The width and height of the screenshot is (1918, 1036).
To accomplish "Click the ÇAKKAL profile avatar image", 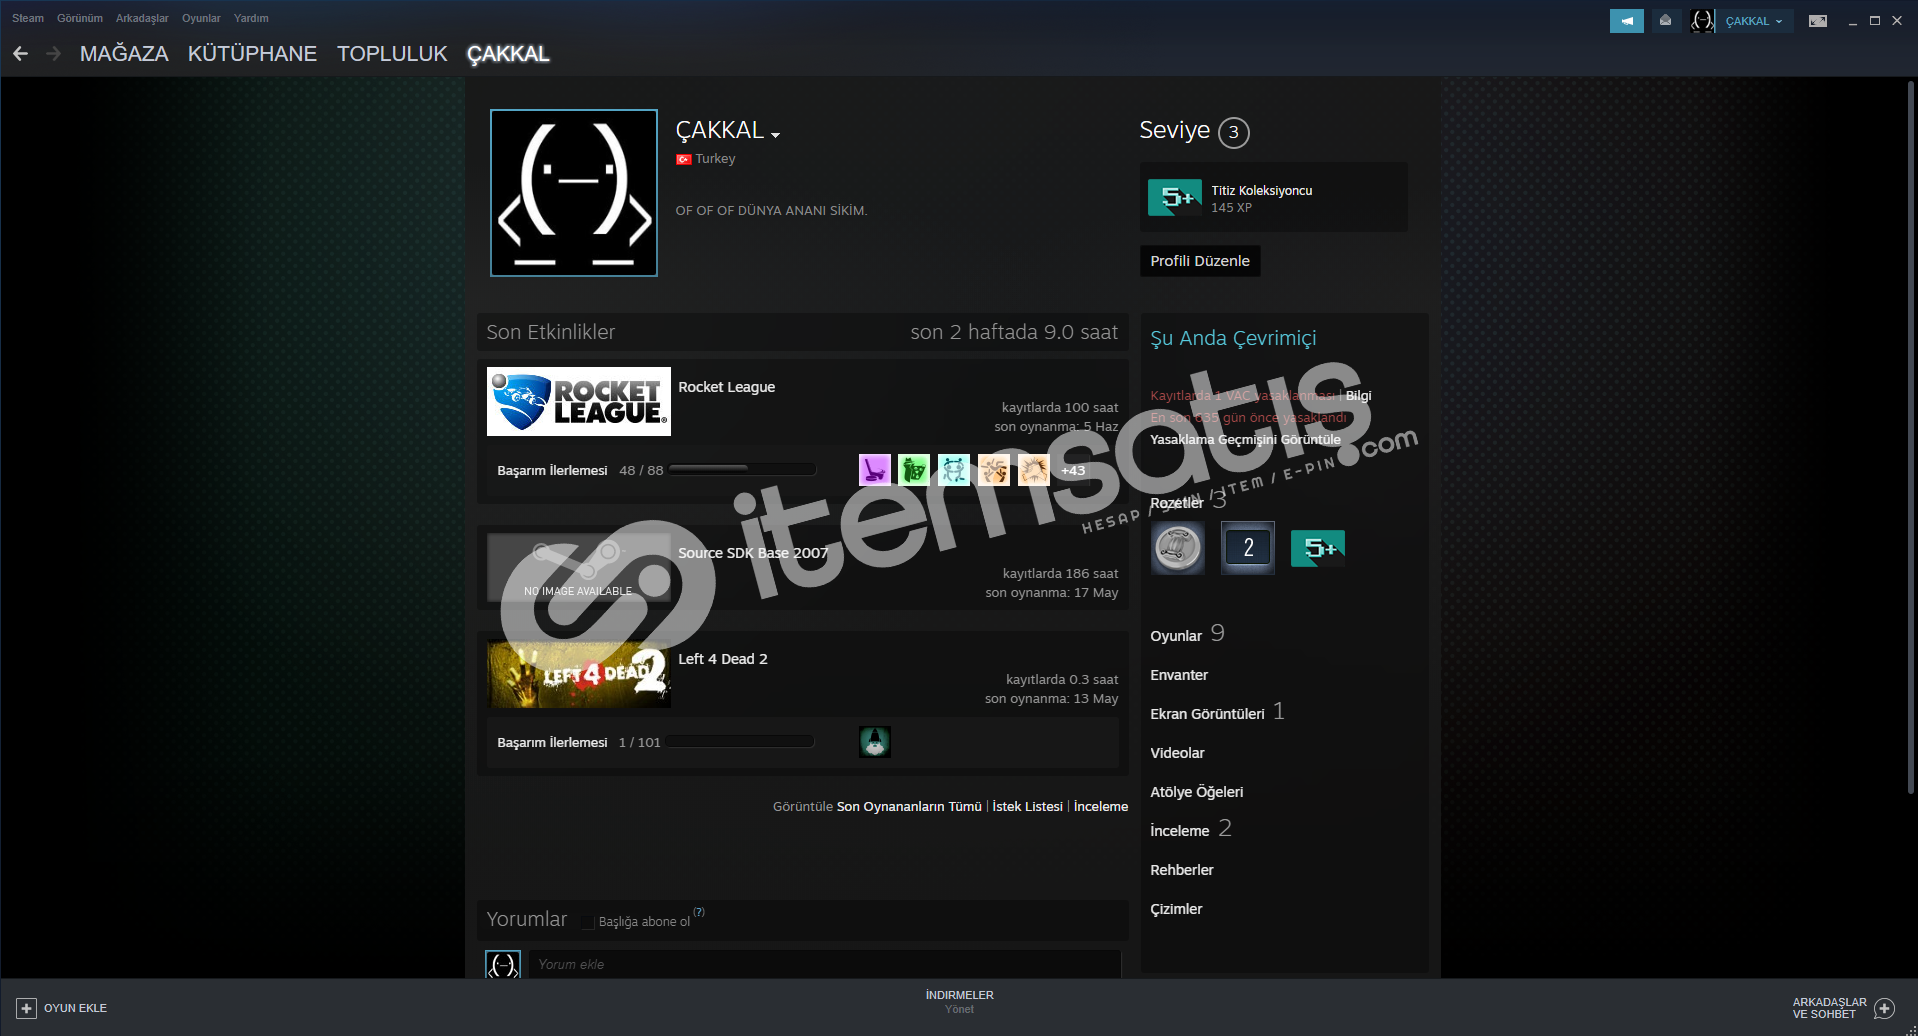I will click(574, 193).
